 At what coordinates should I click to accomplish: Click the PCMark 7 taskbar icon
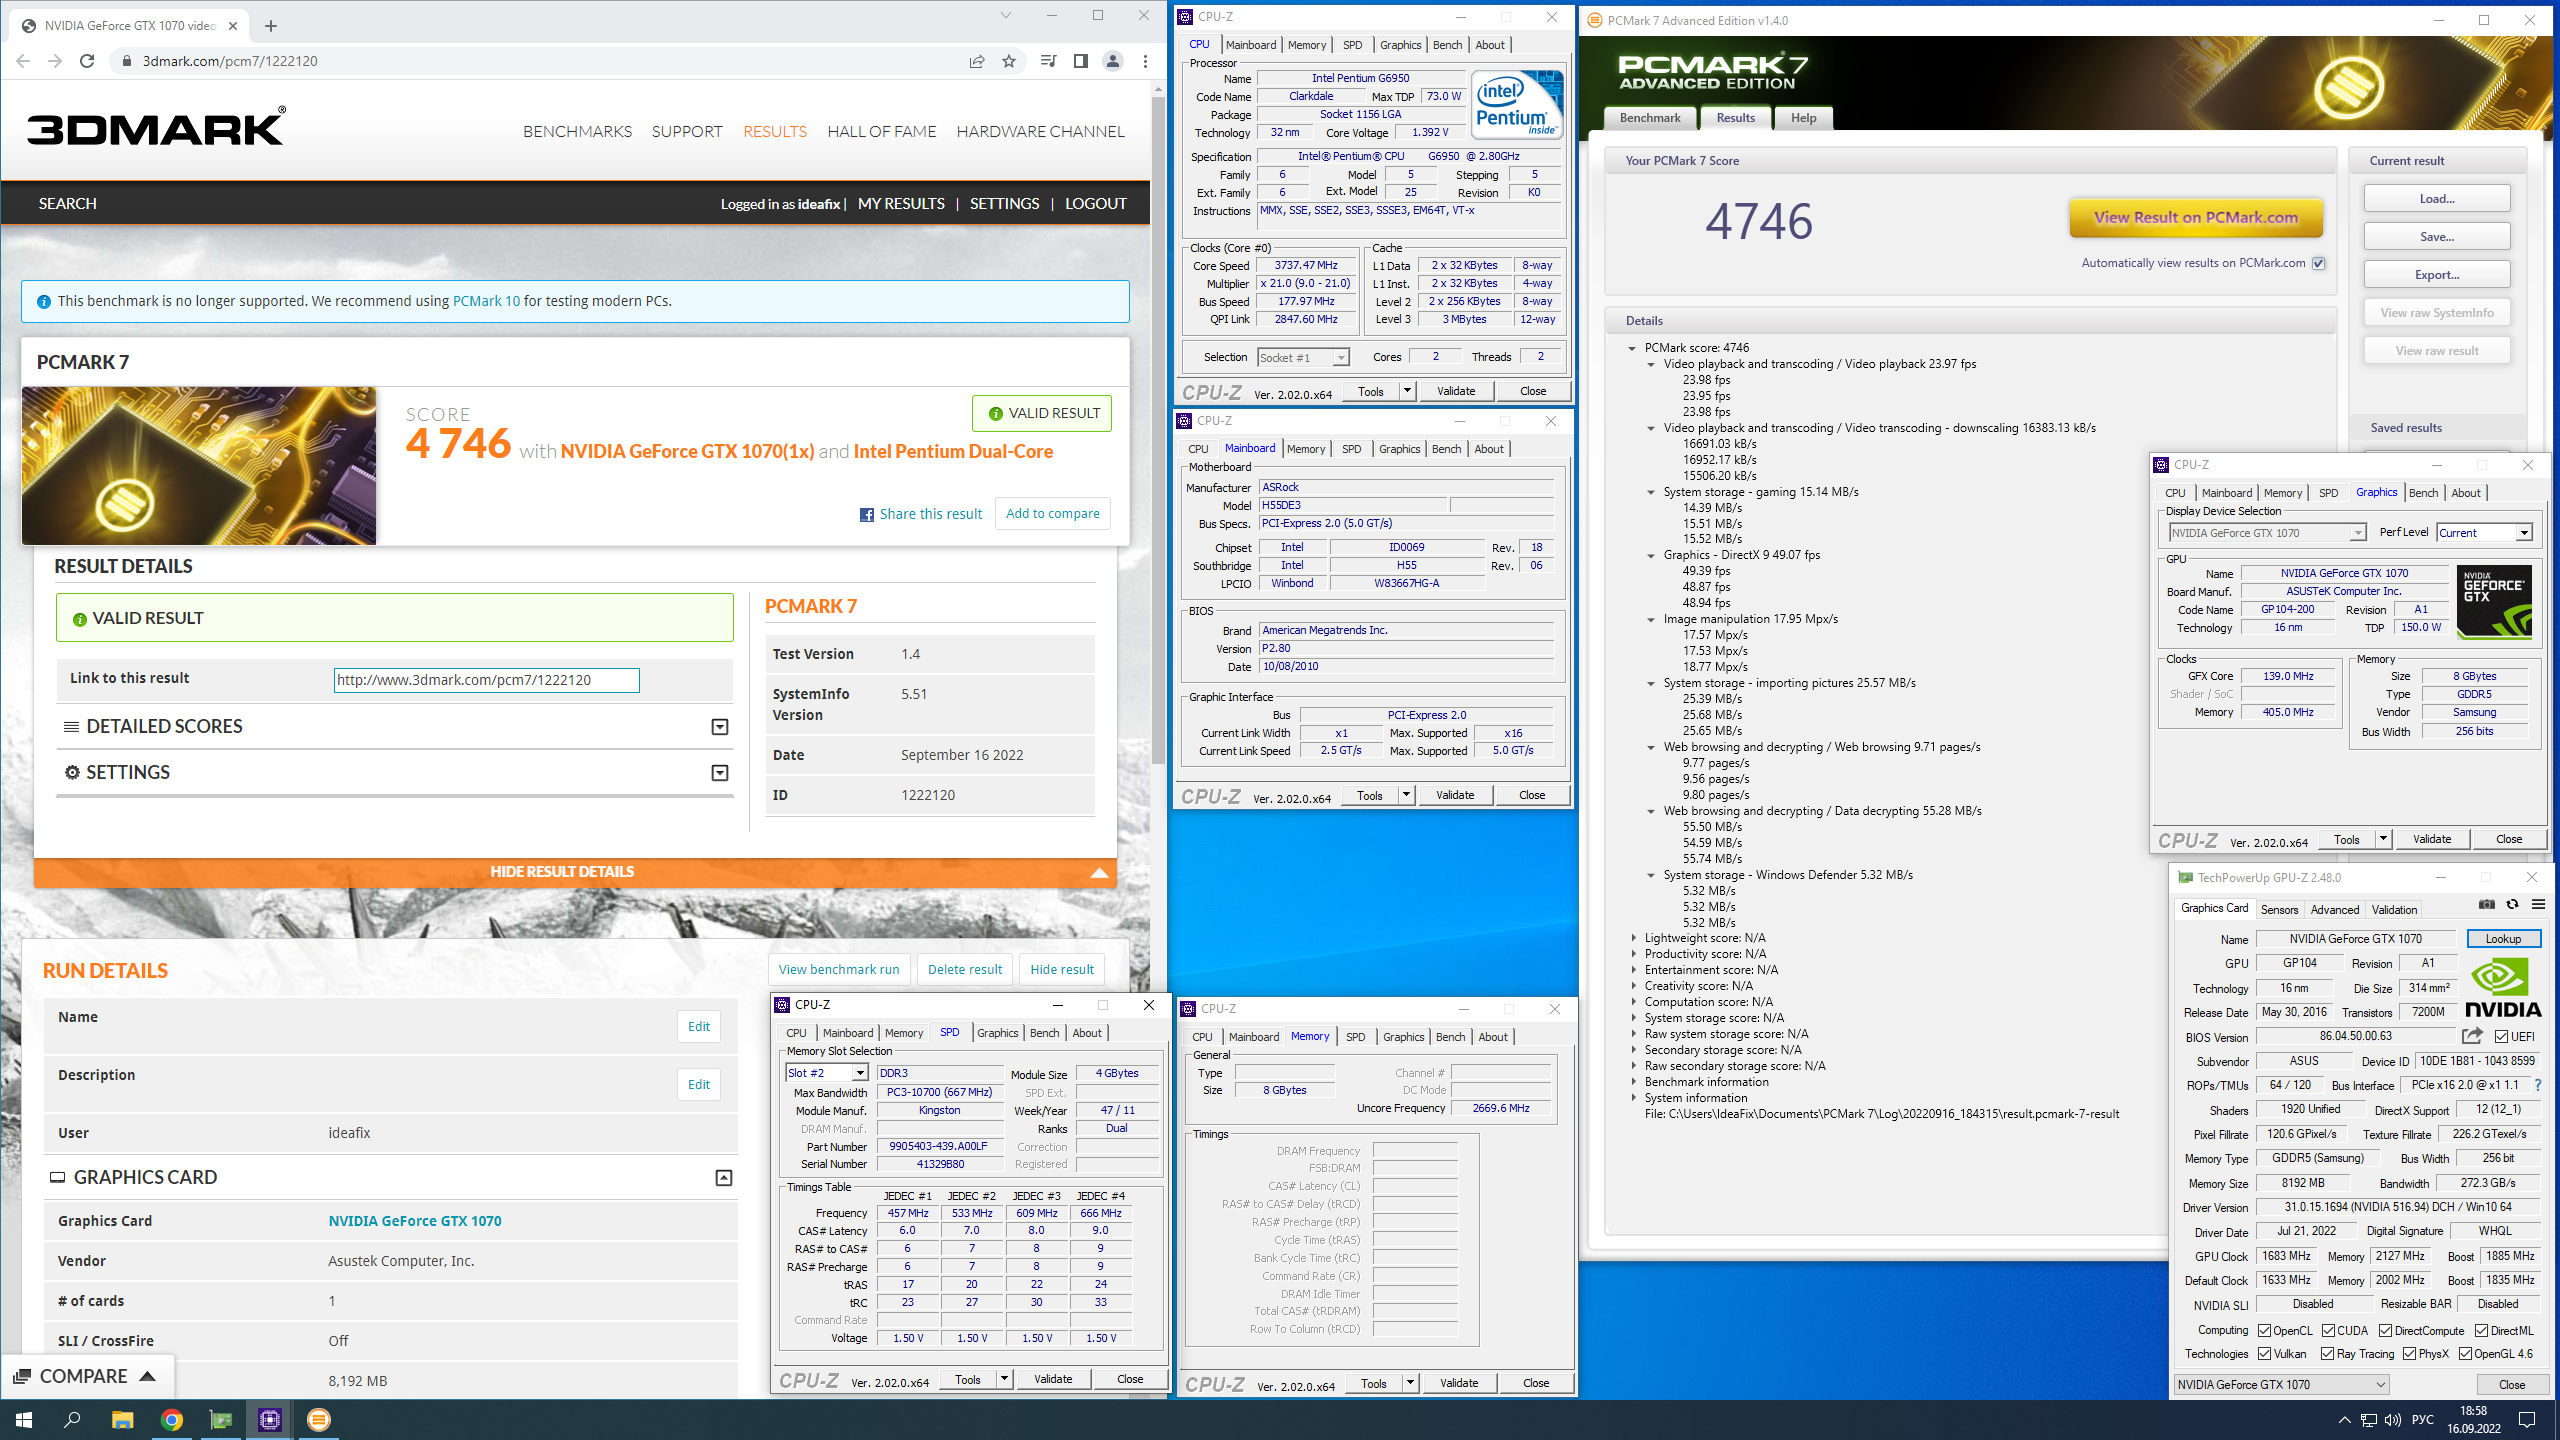(x=319, y=1420)
